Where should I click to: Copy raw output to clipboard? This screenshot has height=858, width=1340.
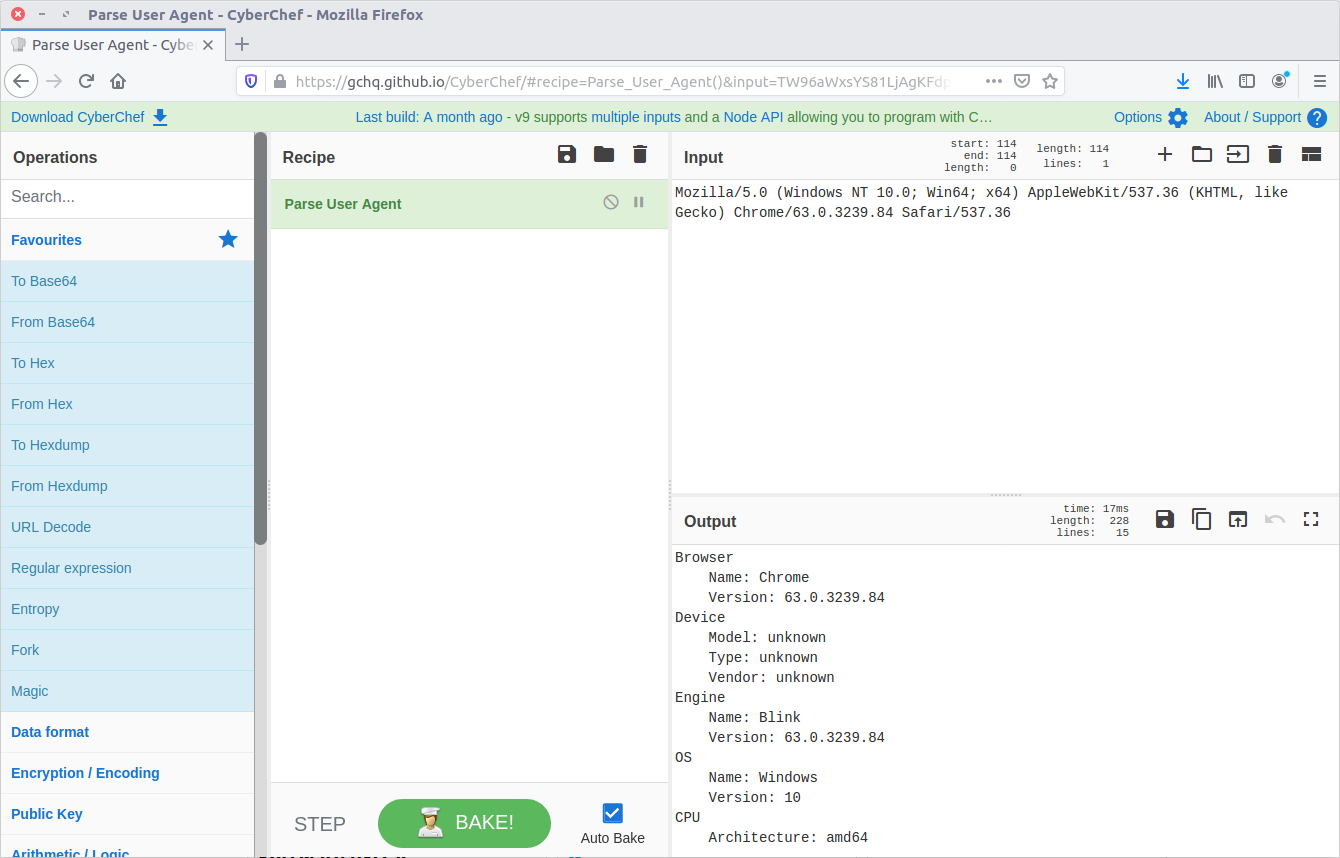point(1201,519)
